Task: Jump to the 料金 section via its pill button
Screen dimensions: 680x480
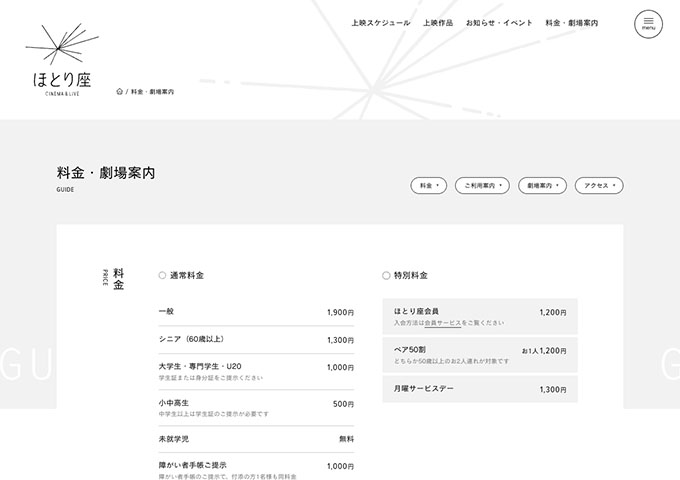Action: pos(428,186)
